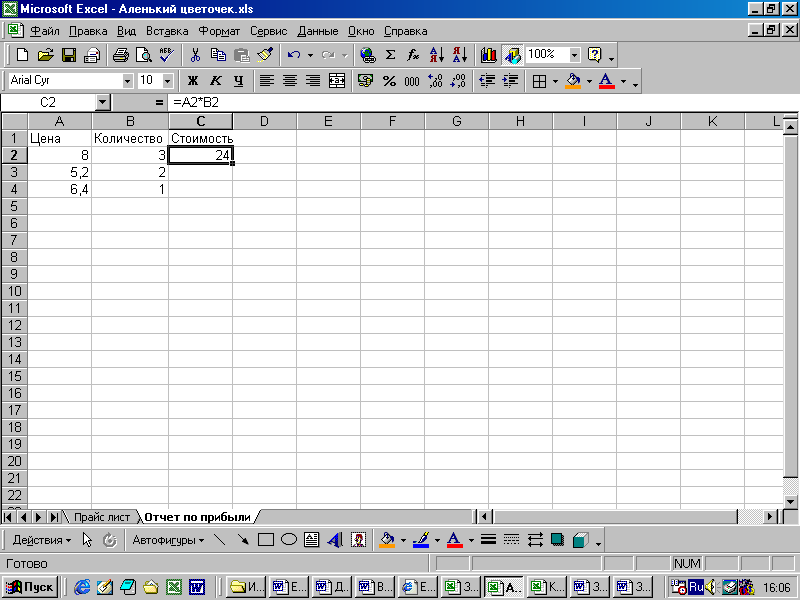Viewport: 800px width, 600px height.
Task: Open the Paste Function fx wizard
Action: 413,55
